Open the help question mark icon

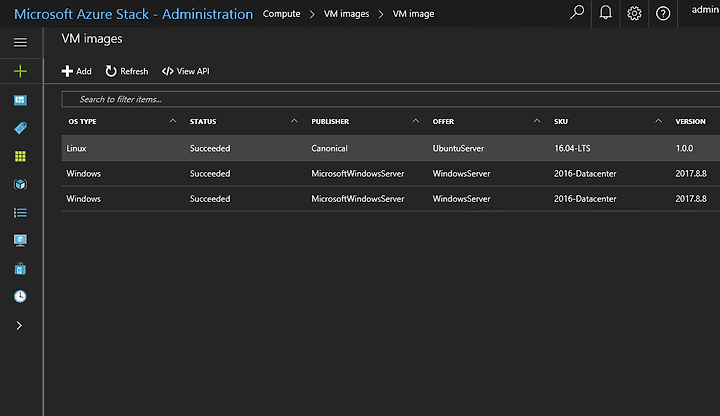click(663, 13)
